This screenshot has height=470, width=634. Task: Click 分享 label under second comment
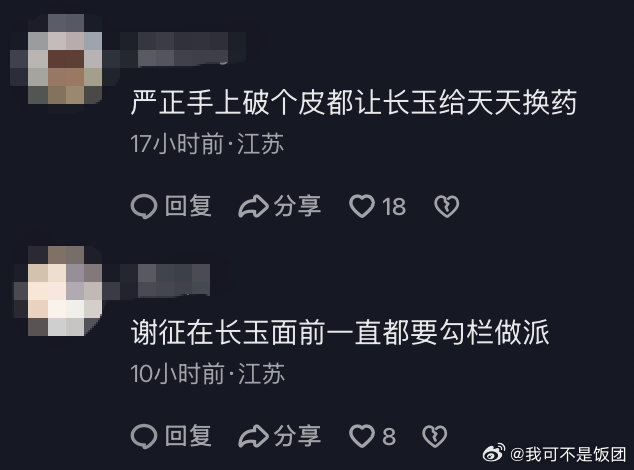click(x=298, y=436)
